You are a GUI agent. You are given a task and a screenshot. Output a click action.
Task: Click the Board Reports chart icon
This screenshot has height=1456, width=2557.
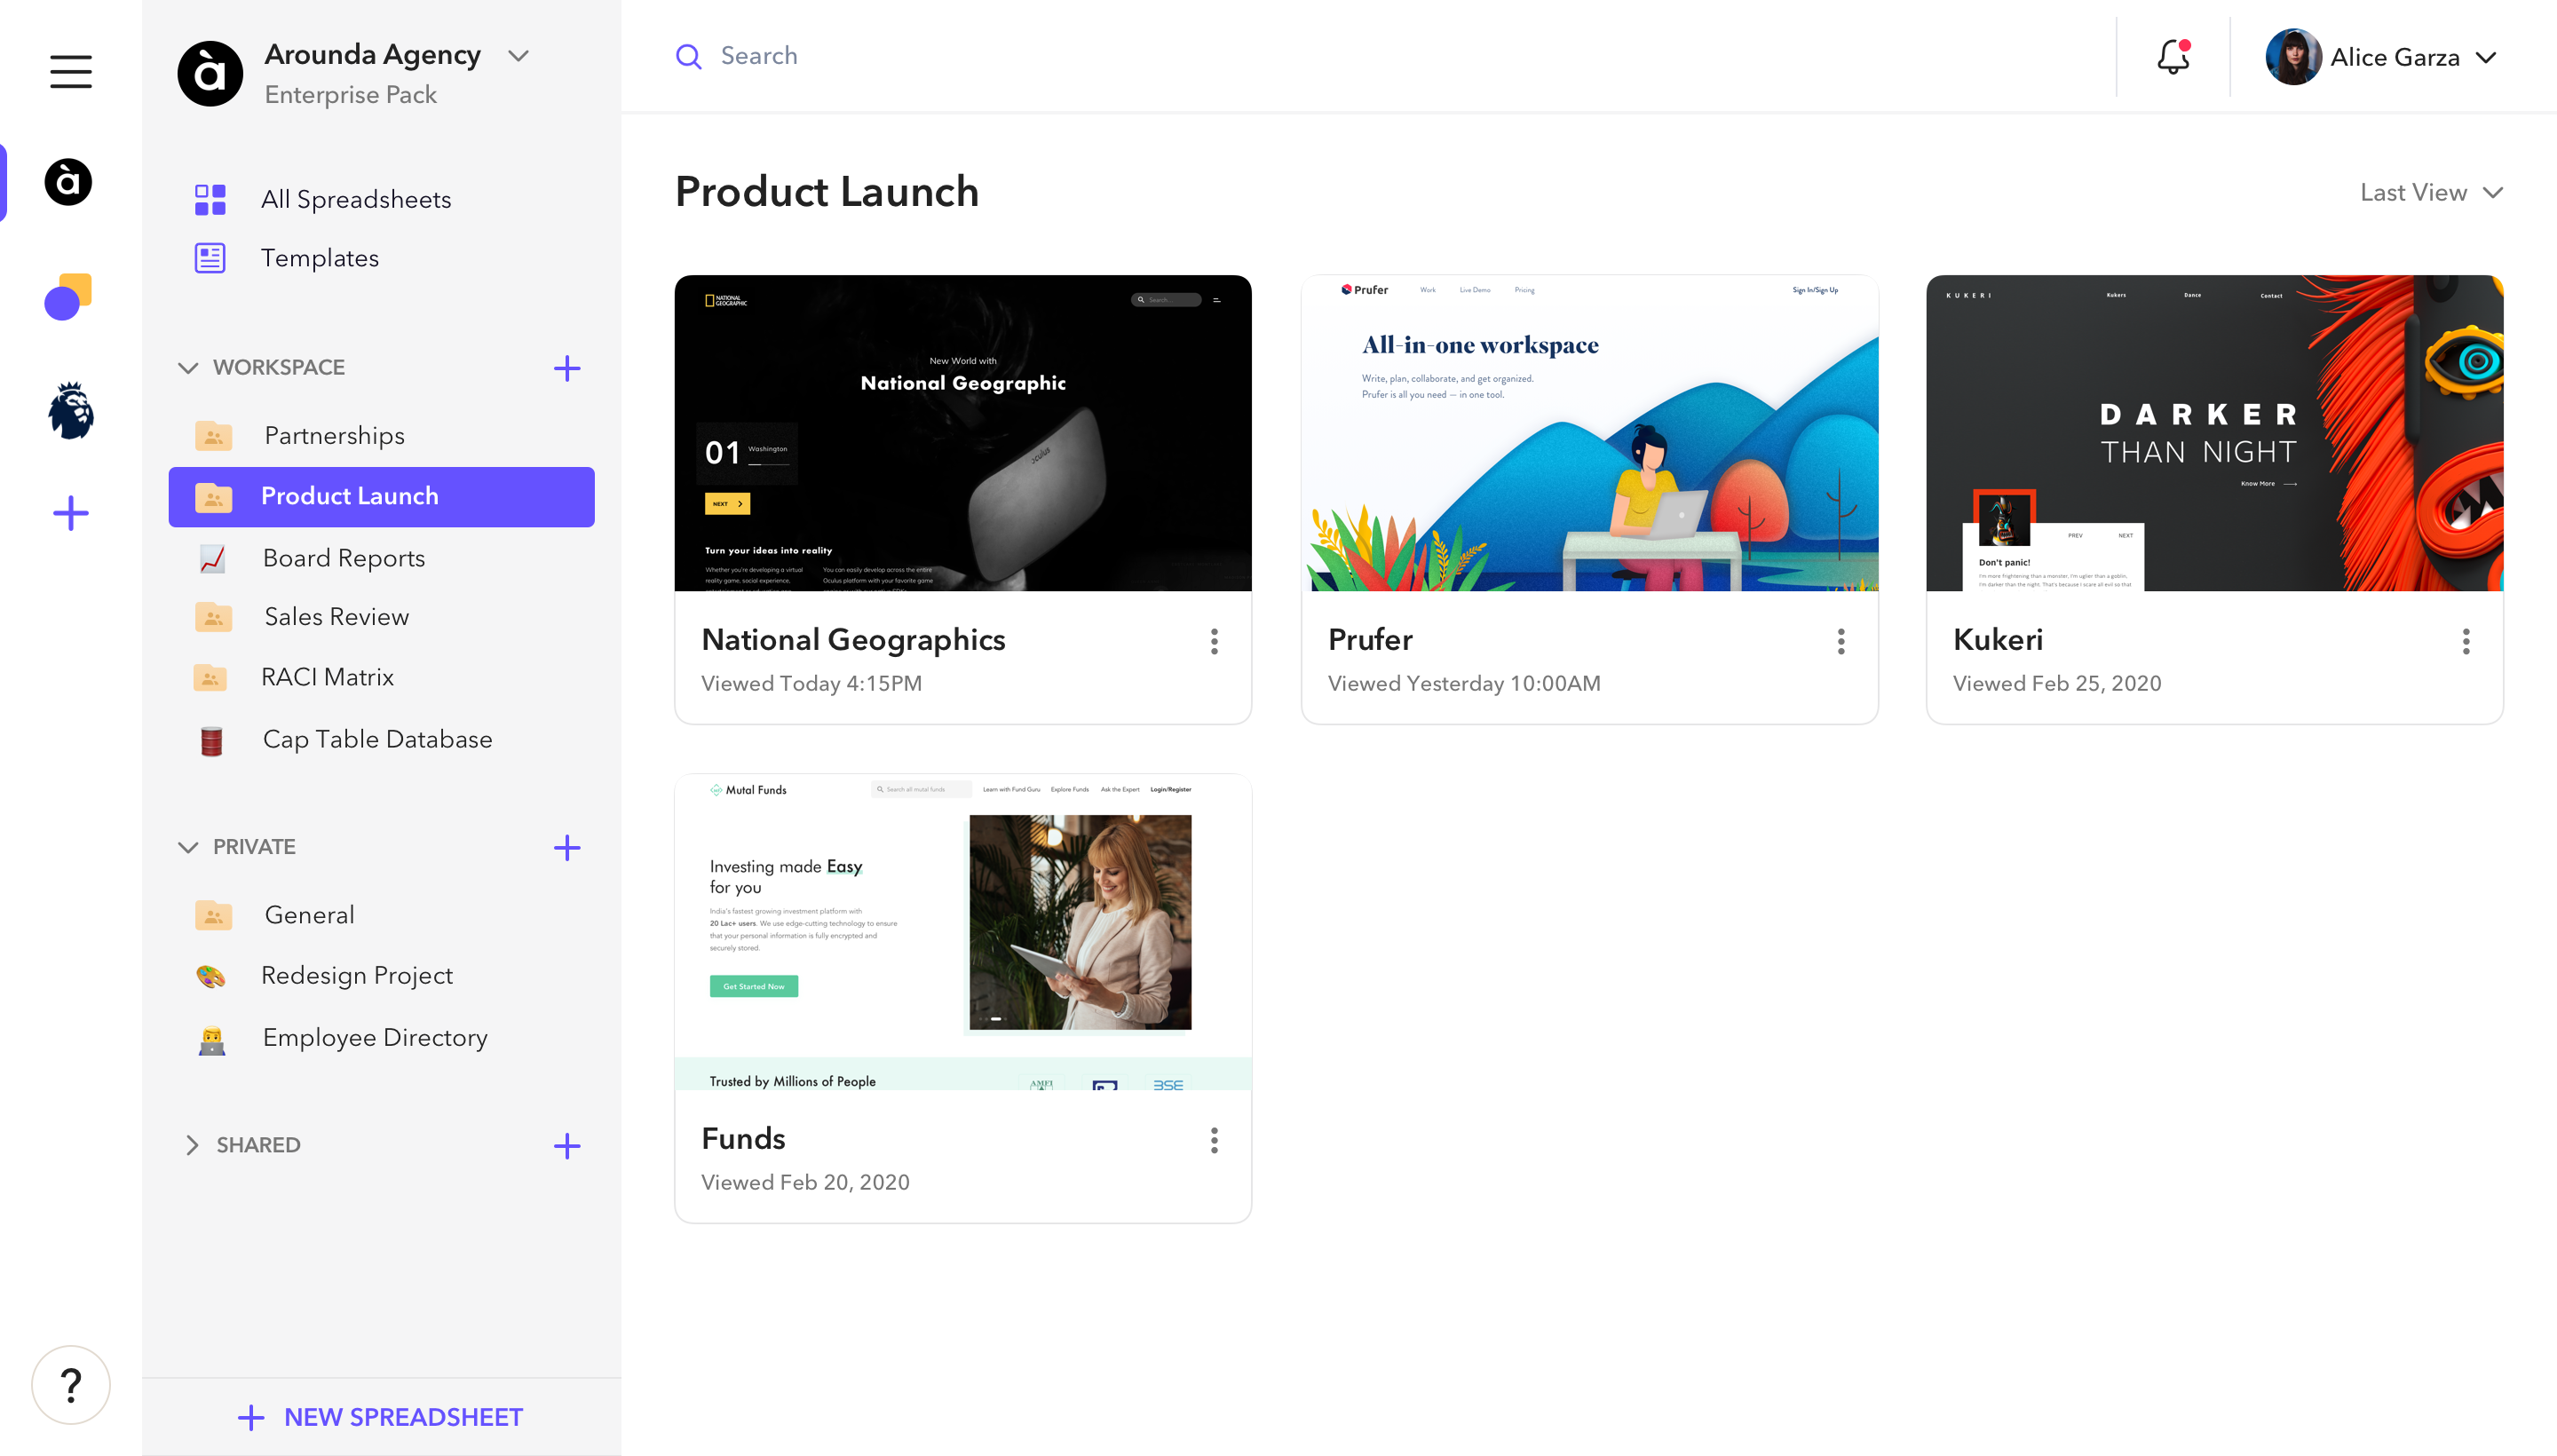(x=212, y=559)
